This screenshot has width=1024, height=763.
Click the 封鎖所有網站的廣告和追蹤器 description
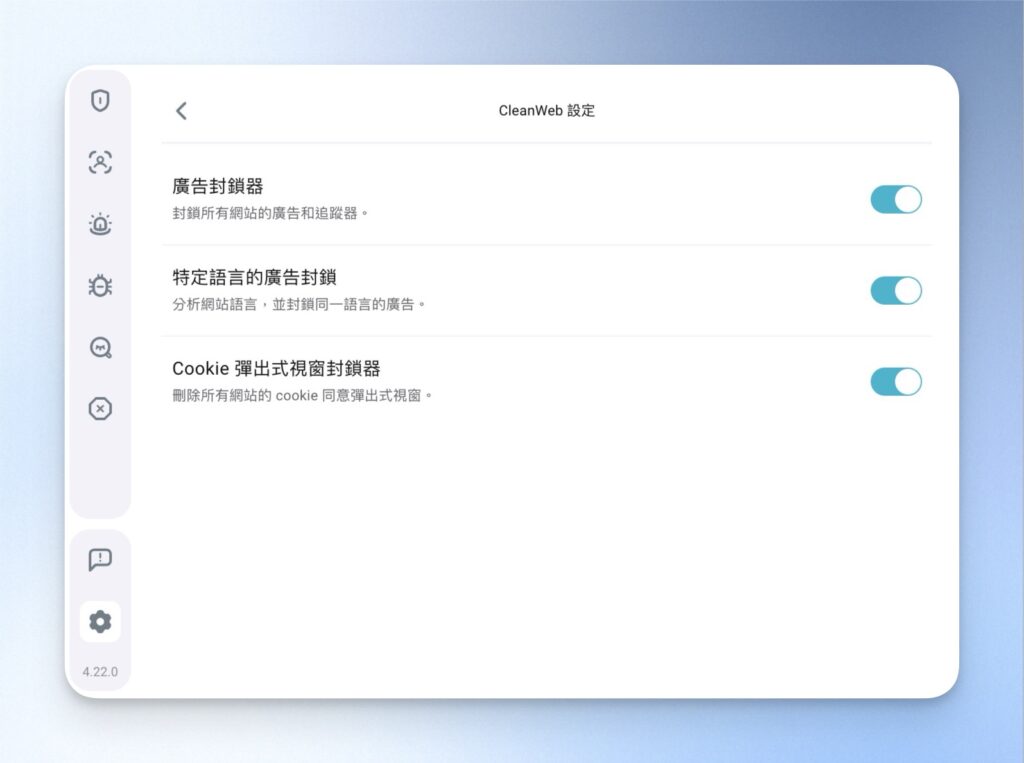tap(270, 214)
